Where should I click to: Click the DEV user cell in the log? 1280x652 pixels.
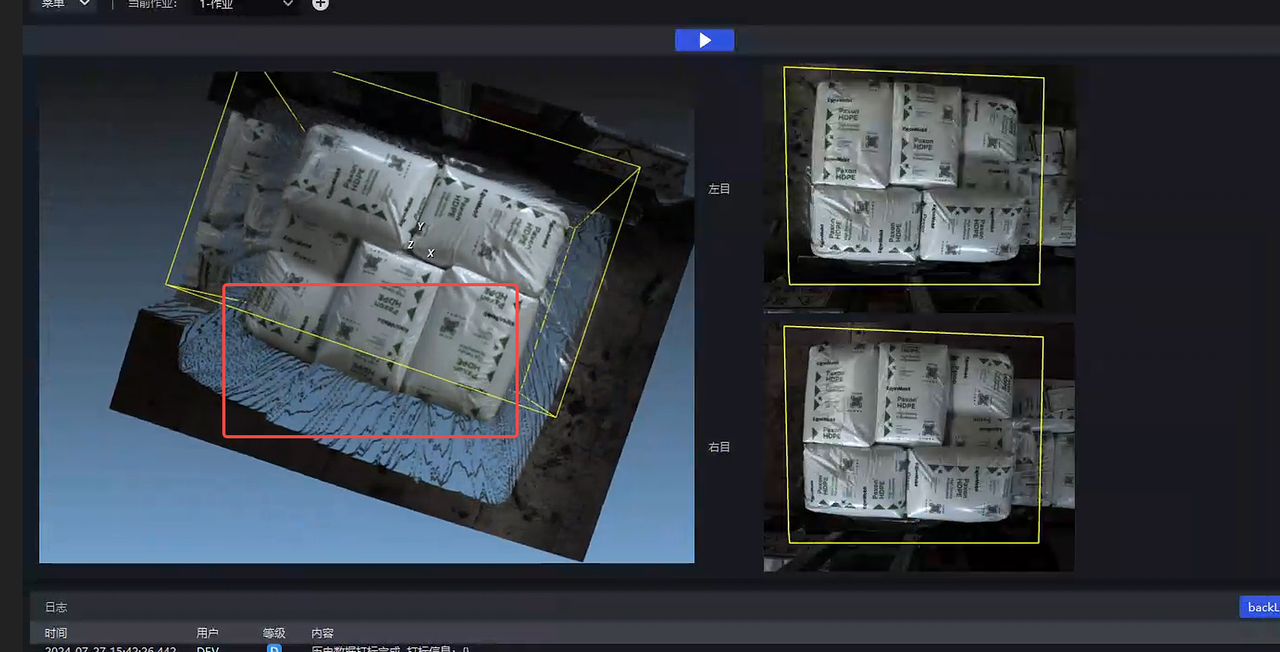point(207,648)
